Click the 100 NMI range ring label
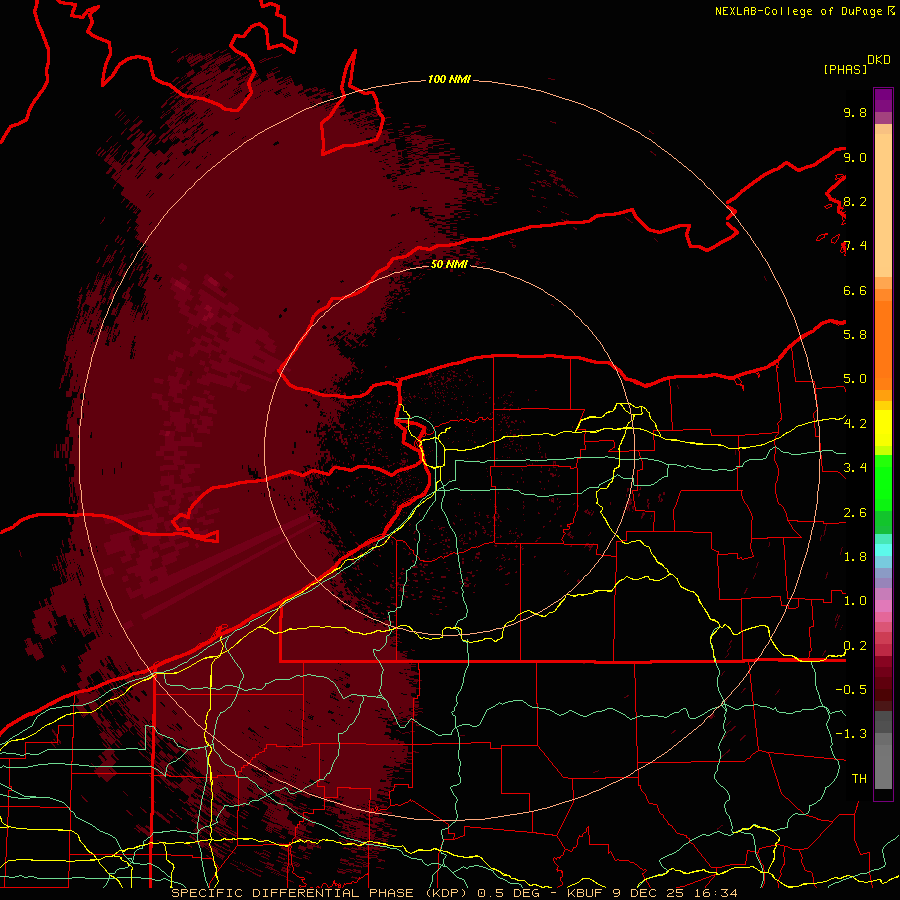The image size is (900, 900). pyautogui.click(x=449, y=79)
